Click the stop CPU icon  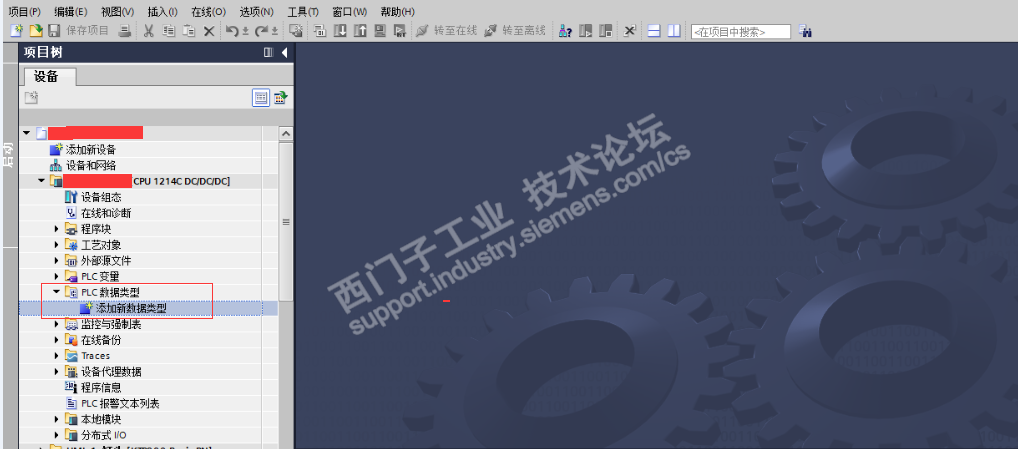(x=606, y=30)
